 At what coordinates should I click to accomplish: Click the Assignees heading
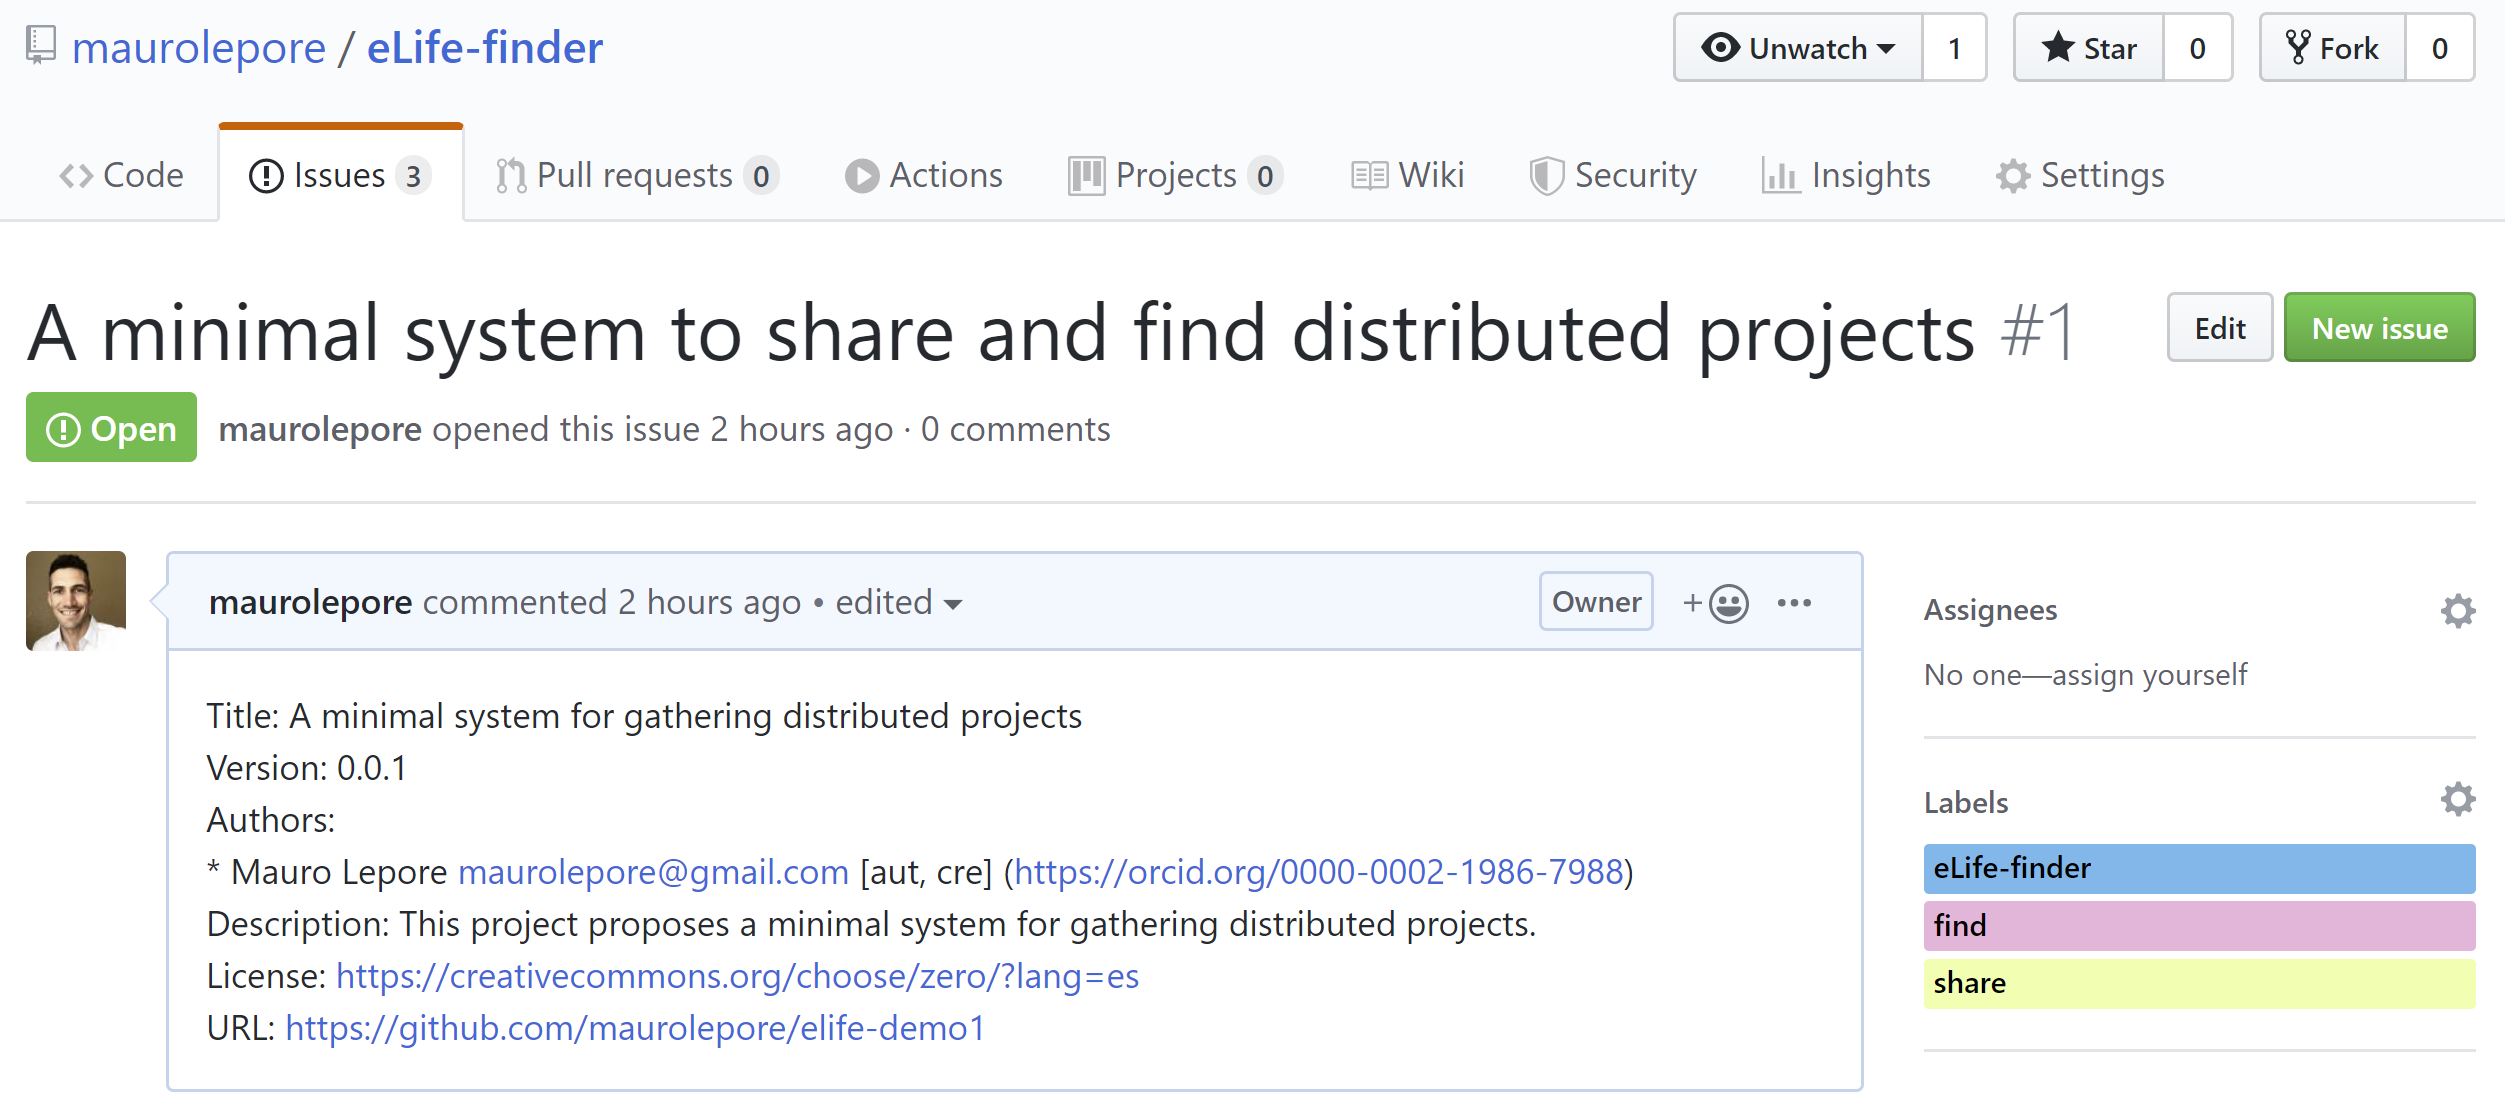pos(1990,610)
